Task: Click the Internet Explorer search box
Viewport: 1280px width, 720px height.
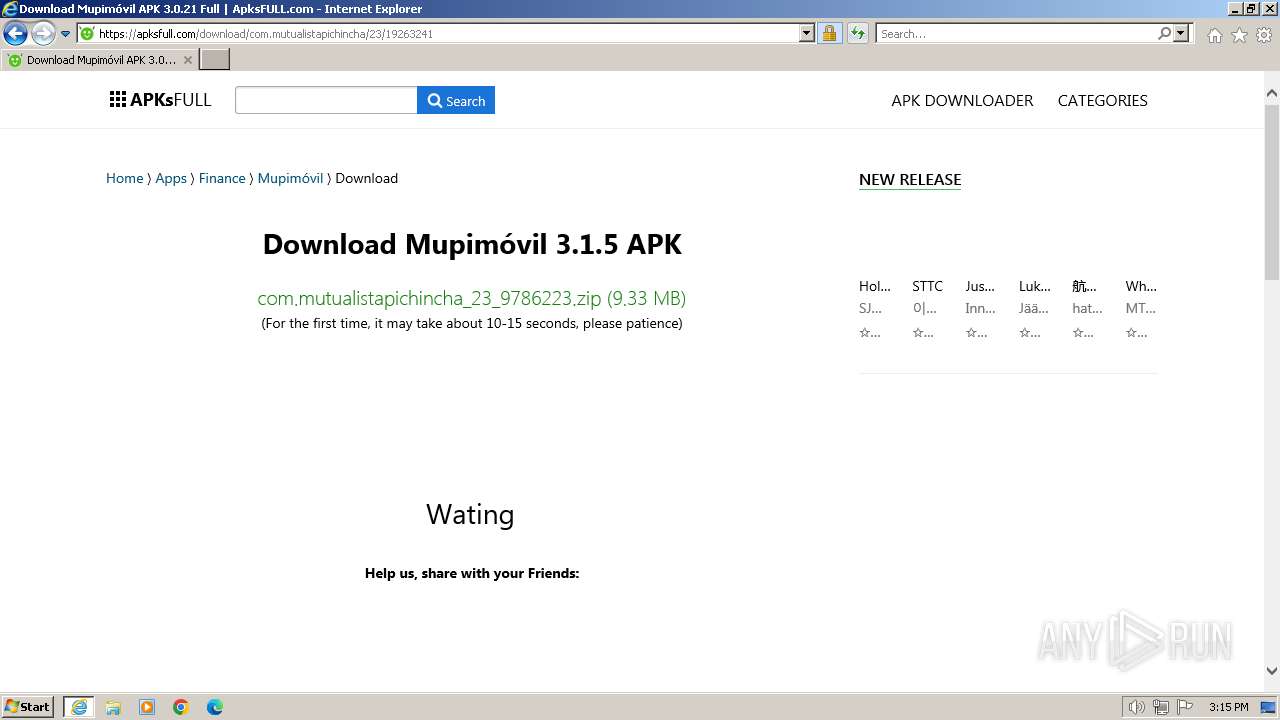Action: coord(1015,33)
